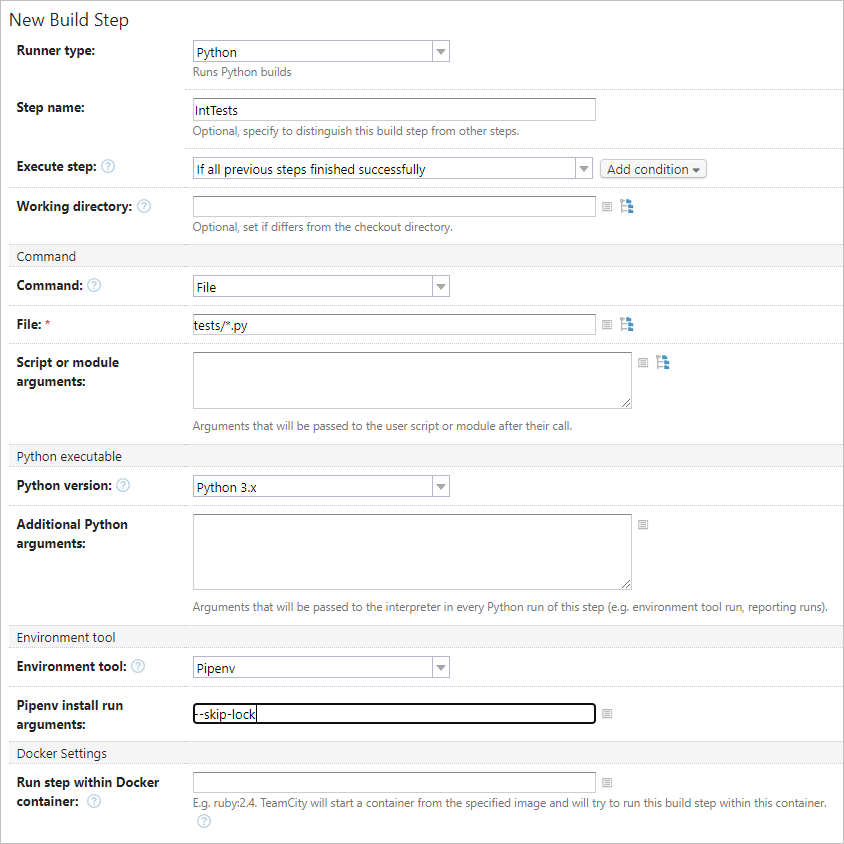Open the Add condition dropdown
The height and width of the screenshot is (844, 844).
(652, 168)
